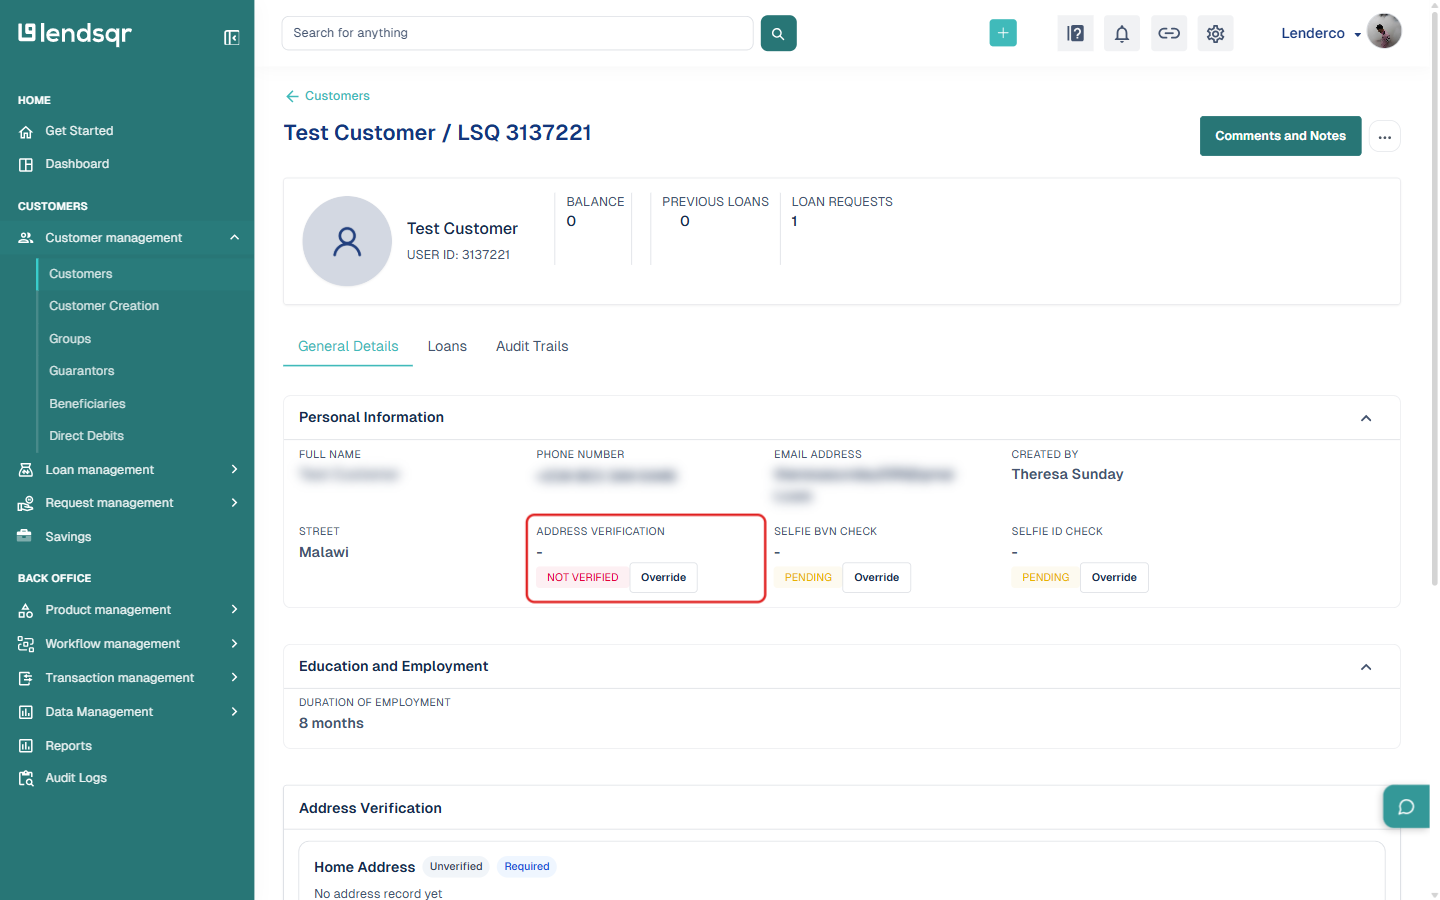Screen dimensions: 1440x900
Task: Click the link chain icon
Action: click(1169, 33)
